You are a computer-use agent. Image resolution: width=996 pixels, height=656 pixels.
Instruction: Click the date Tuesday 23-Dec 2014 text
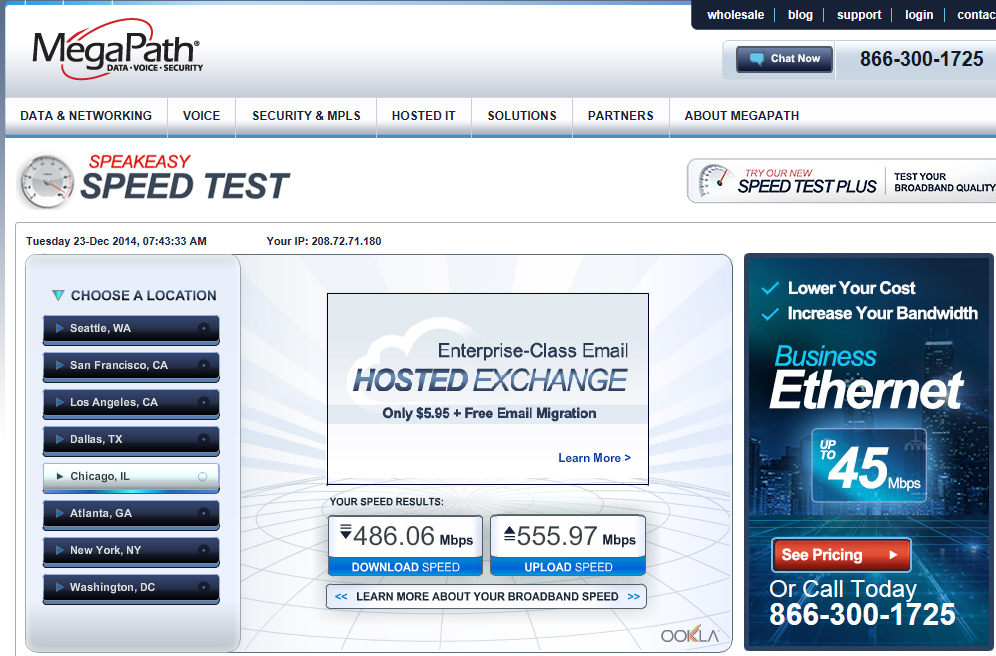[x=116, y=241]
